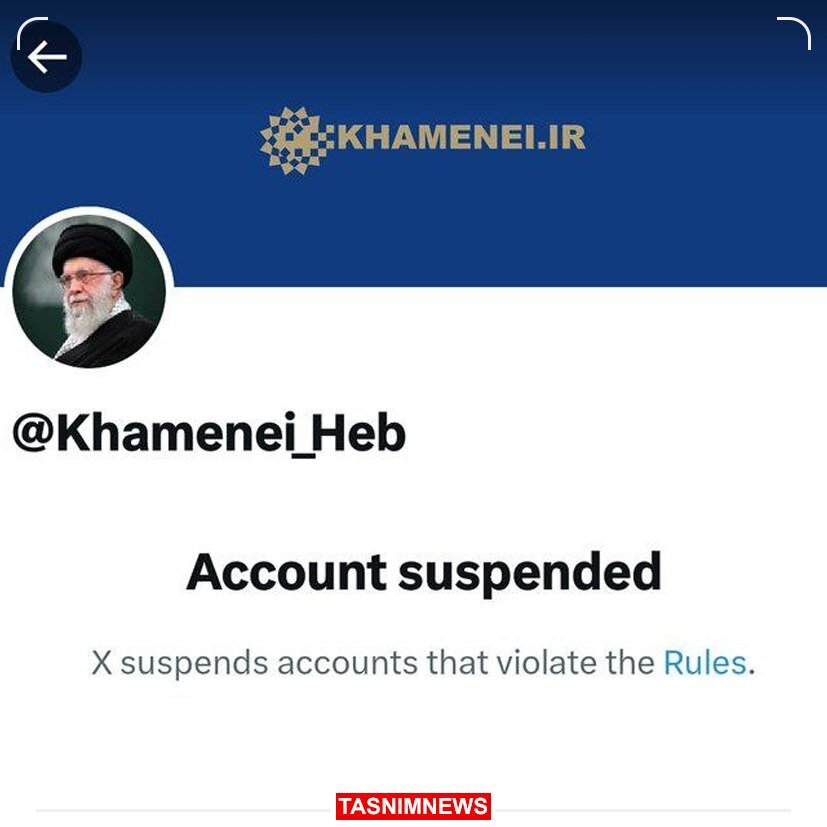This screenshot has width=827, height=827.
Task: Select the @Khamenei_Heb handle text
Action: 209,434
